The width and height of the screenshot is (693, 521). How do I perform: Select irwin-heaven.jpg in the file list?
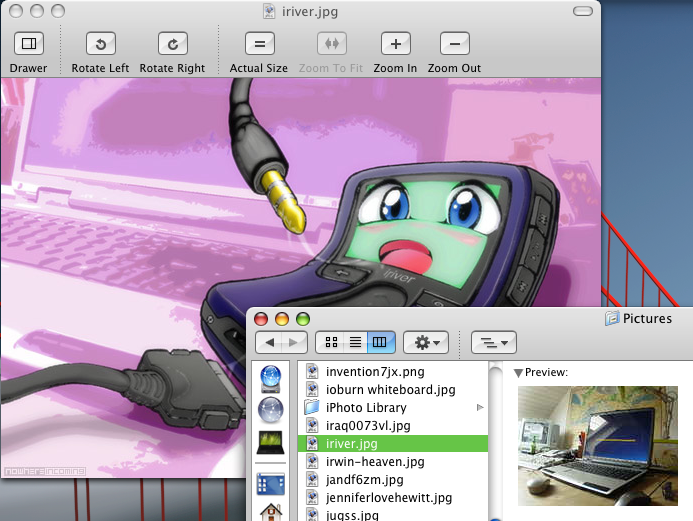(392, 462)
